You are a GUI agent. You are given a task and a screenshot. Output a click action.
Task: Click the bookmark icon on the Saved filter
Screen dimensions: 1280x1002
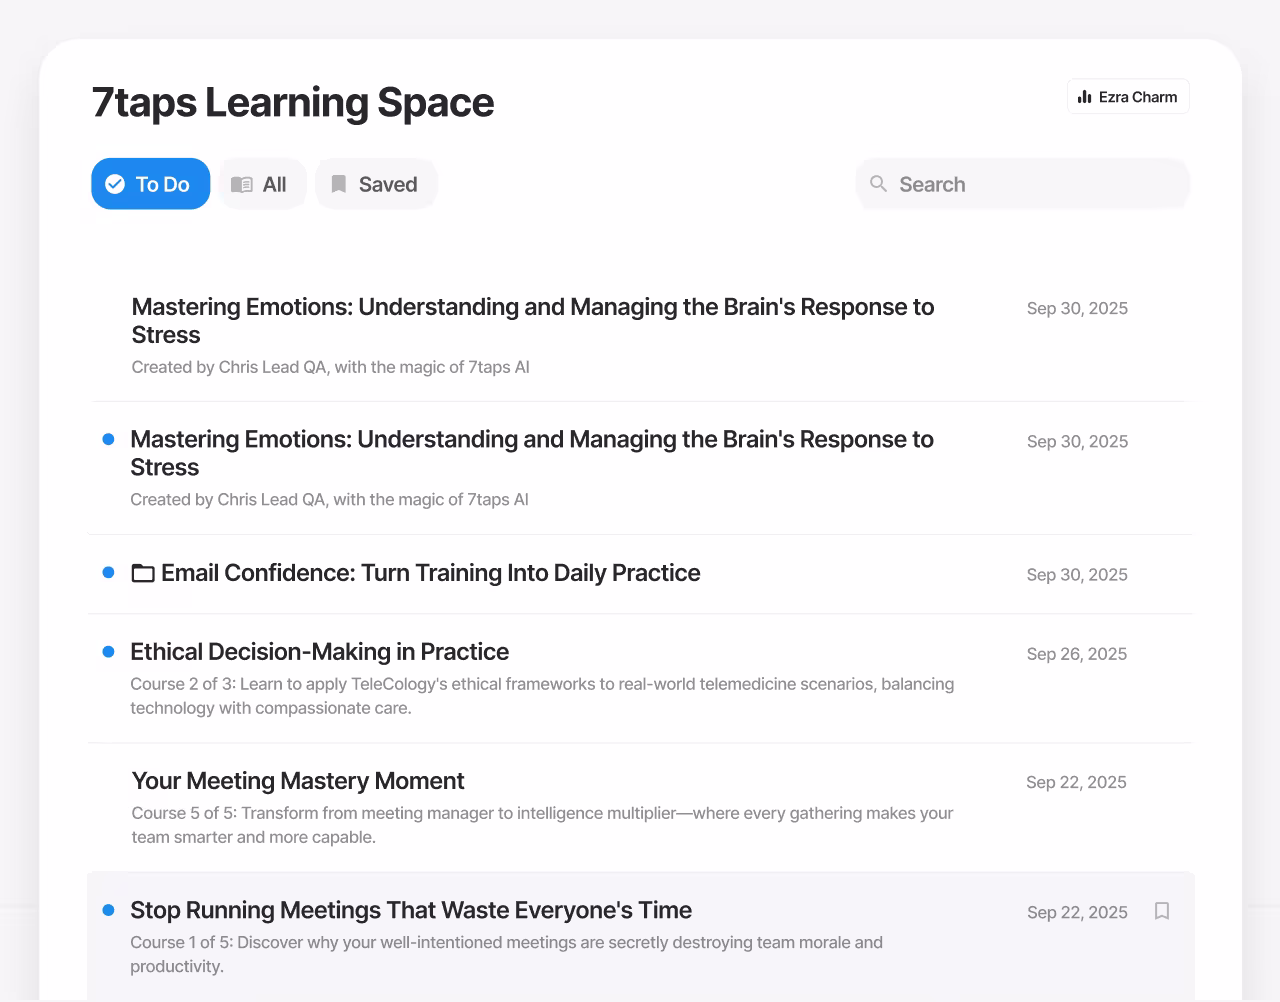coord(340,184)
